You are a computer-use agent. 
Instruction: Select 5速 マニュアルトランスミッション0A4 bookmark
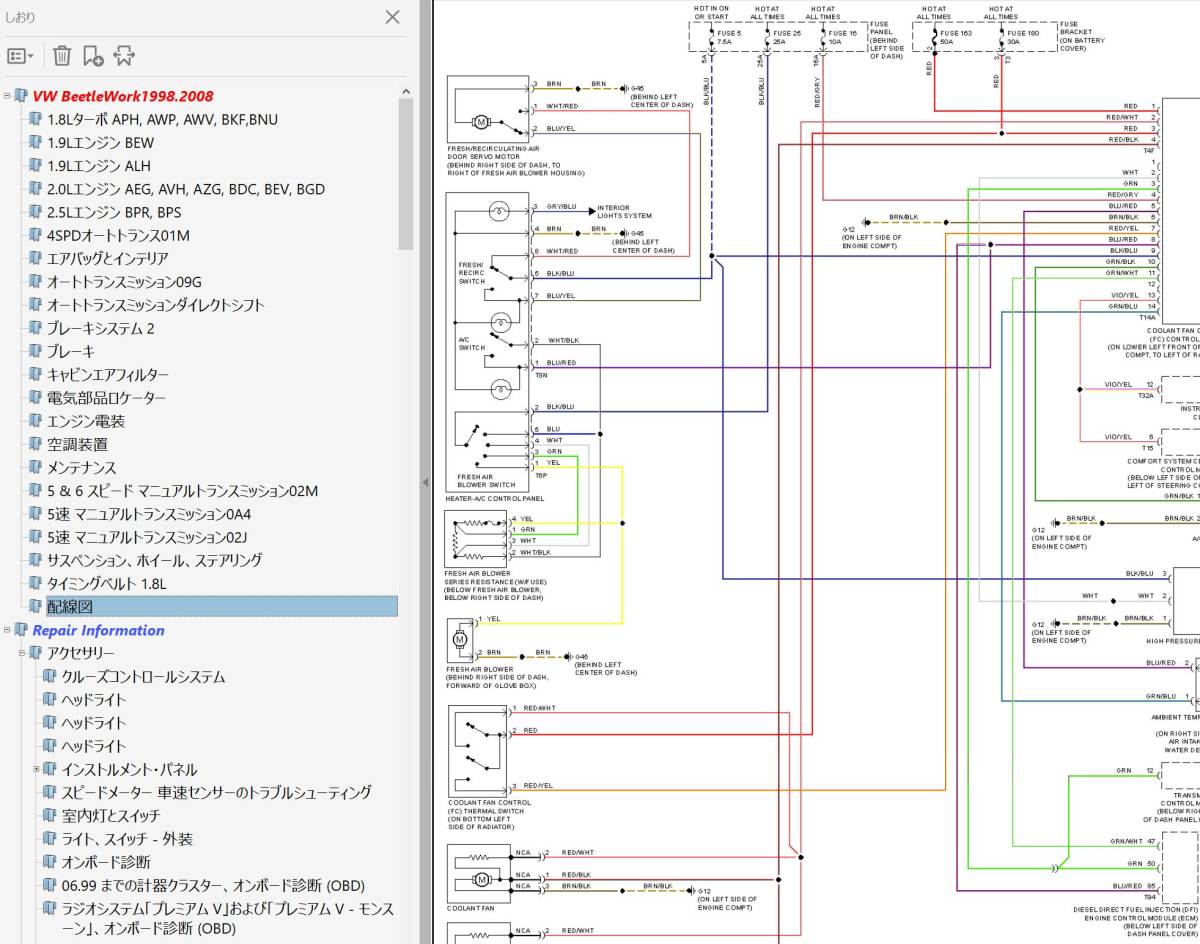(149, 514)
